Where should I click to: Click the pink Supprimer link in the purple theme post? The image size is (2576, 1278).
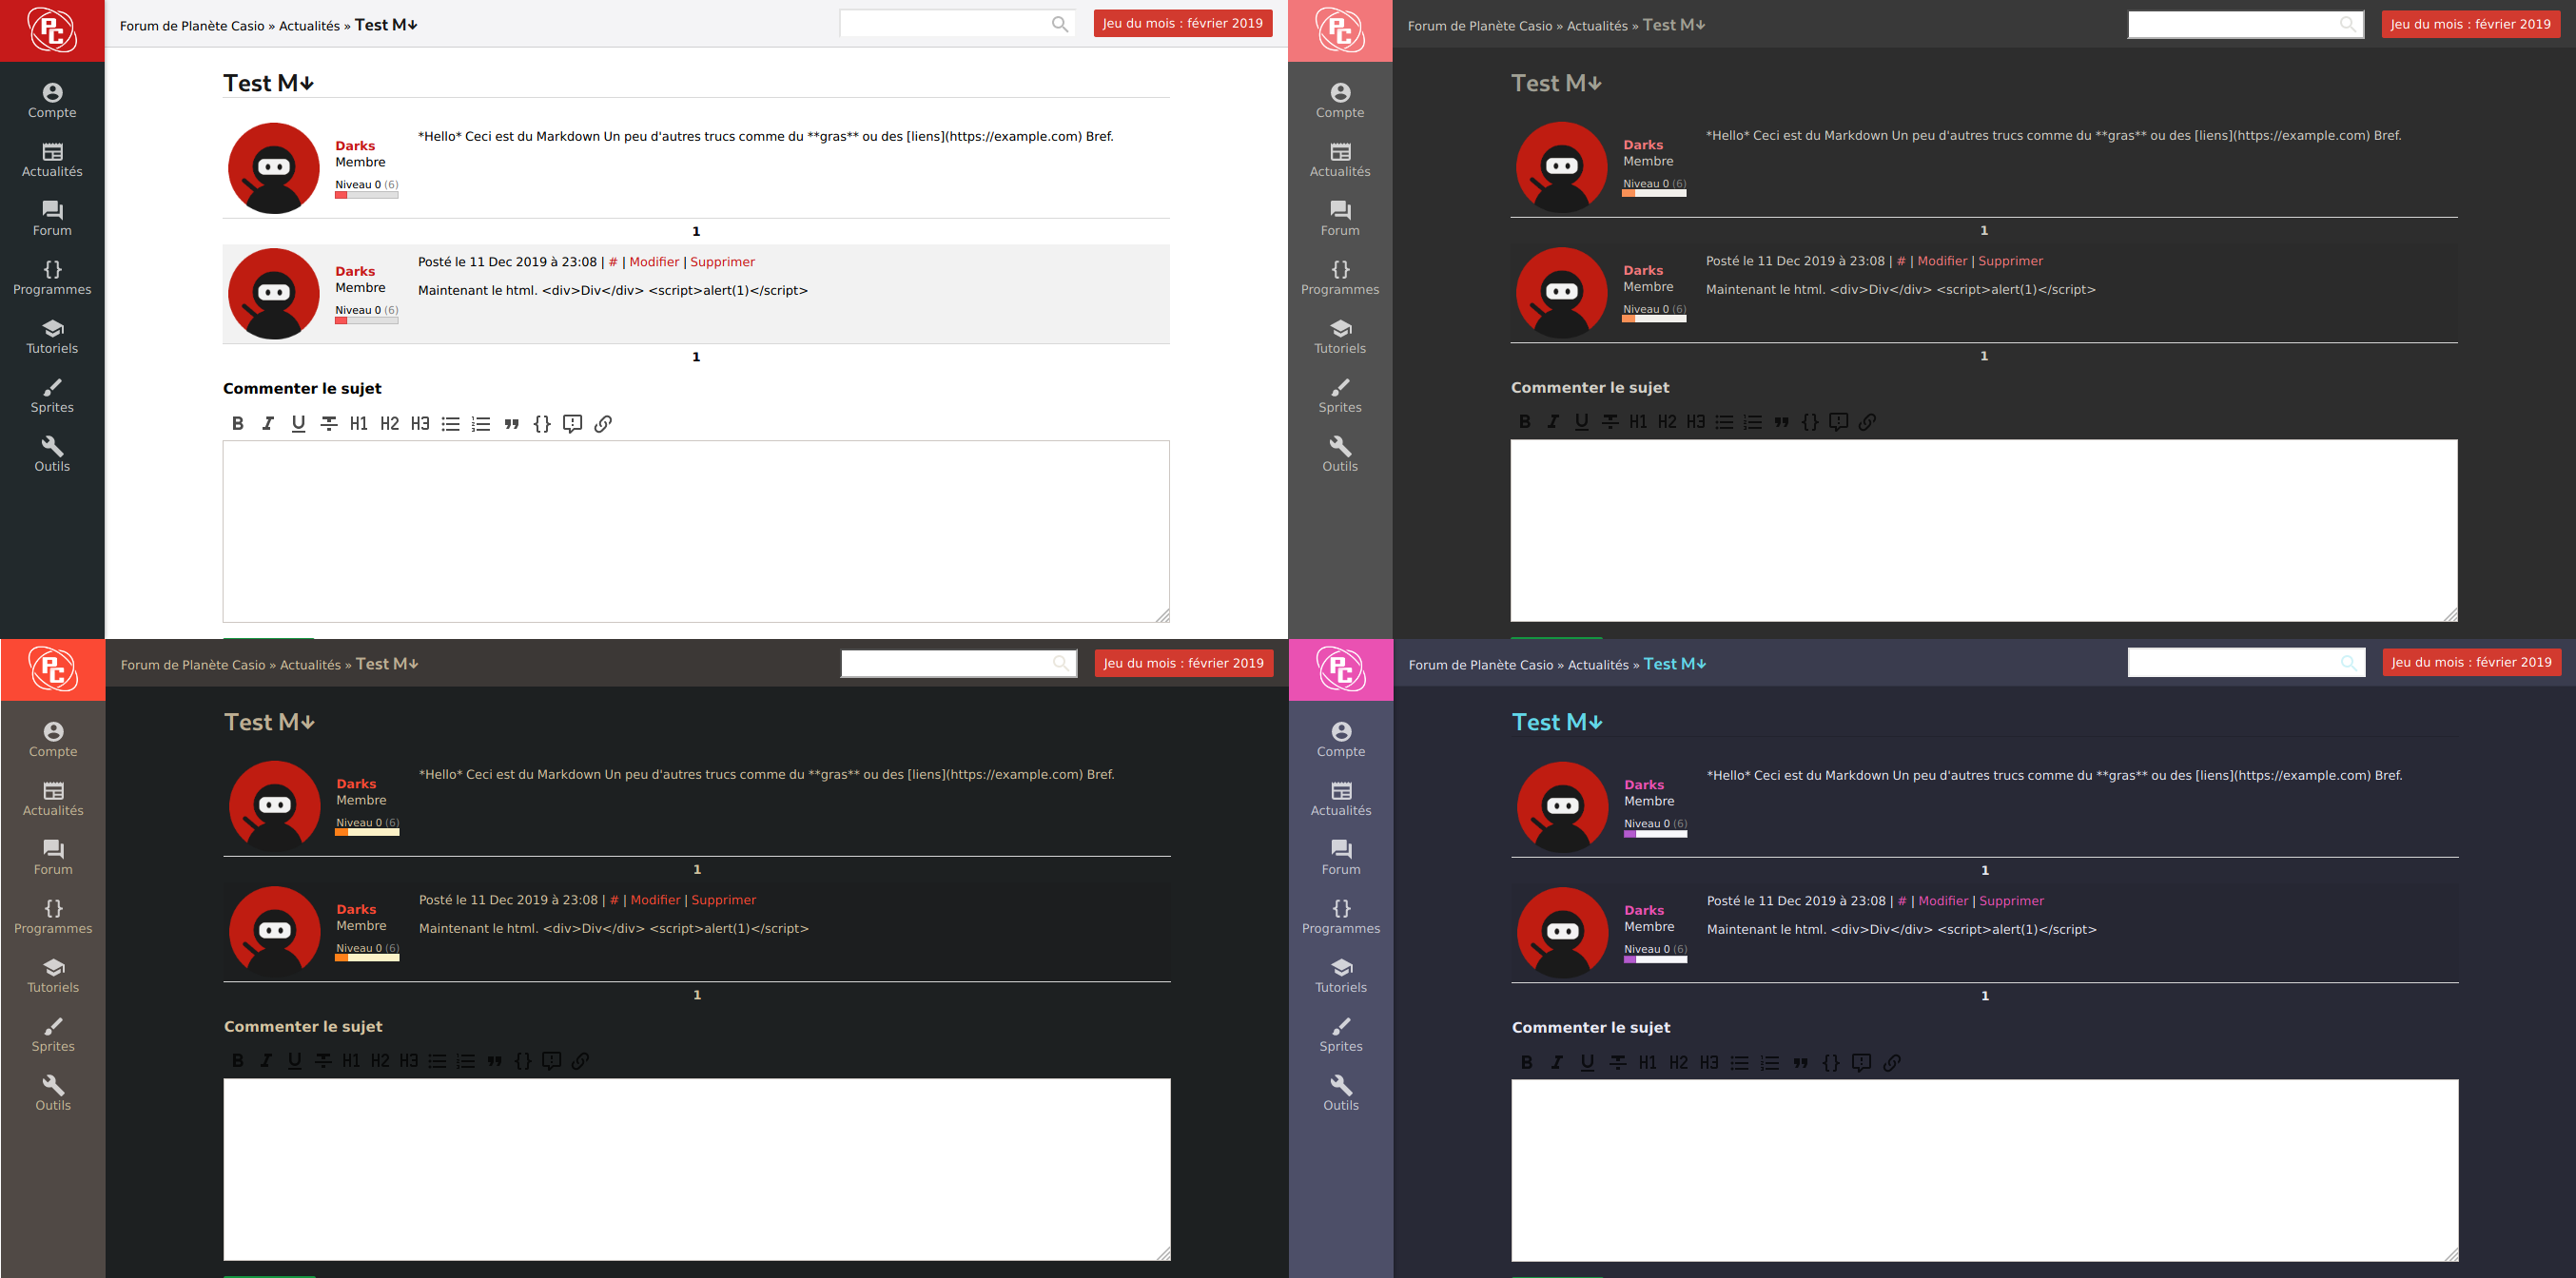2012,901
